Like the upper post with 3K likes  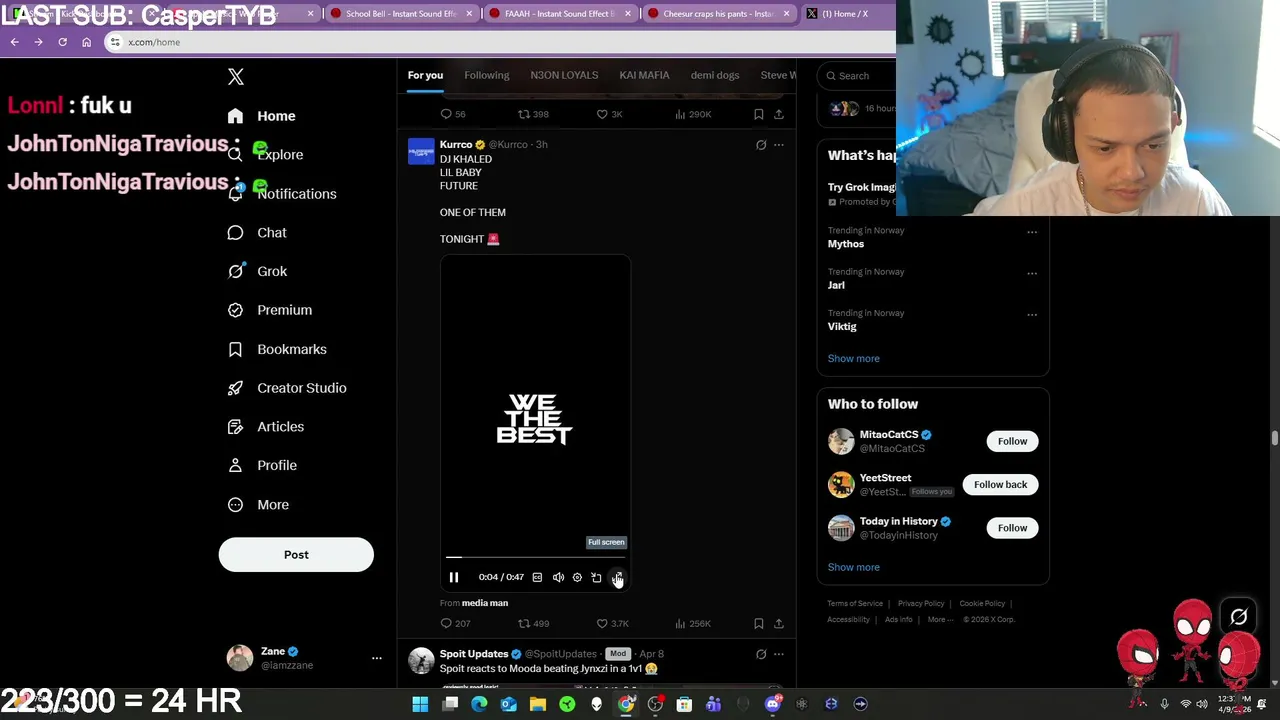tap(609, 114)
